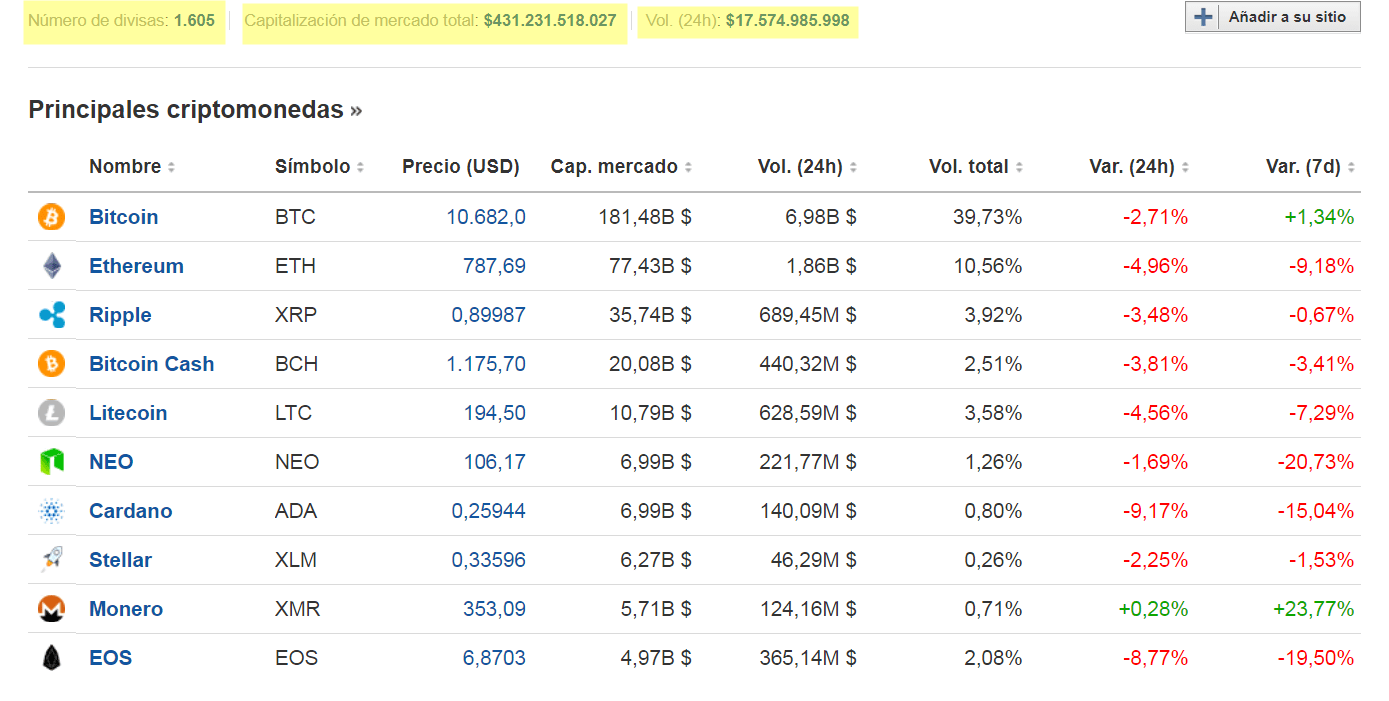Click the Ripple logo icon
The height and width of the screenshot is (701, 1389).
click(51, 315)
